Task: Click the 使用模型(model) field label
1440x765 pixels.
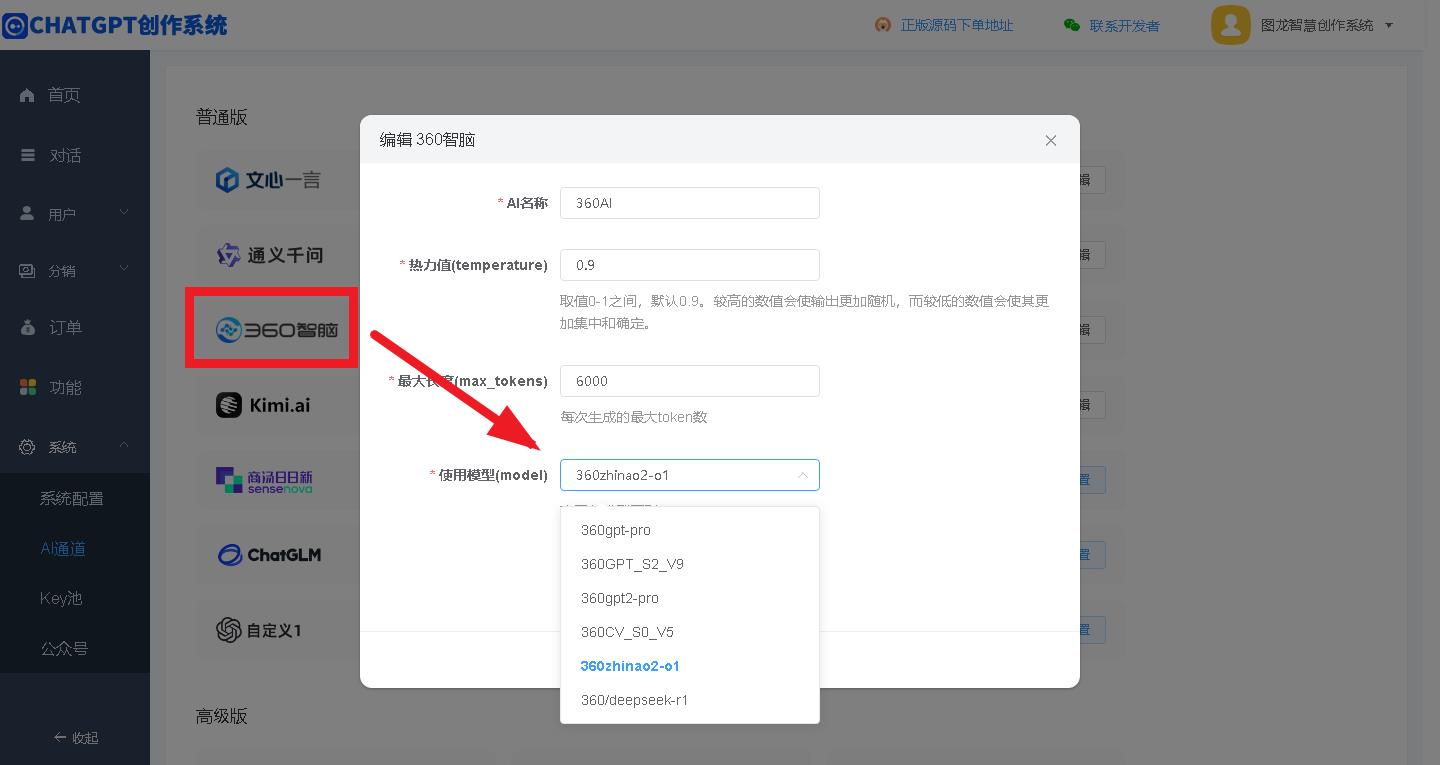Action: pyautogui.click(x=493, y=475)
